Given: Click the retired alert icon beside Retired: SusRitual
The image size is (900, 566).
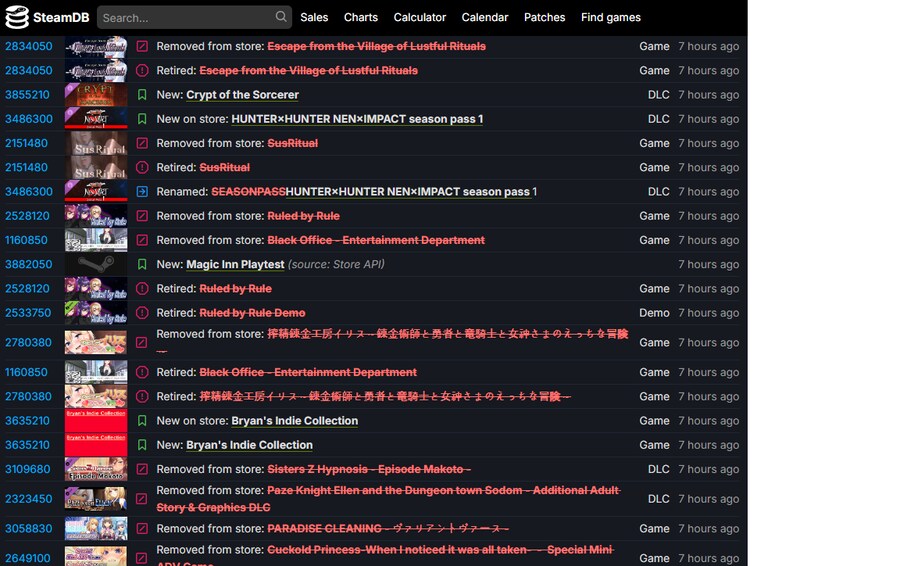Looking at the screenshot, I should [x=142, y=167].
